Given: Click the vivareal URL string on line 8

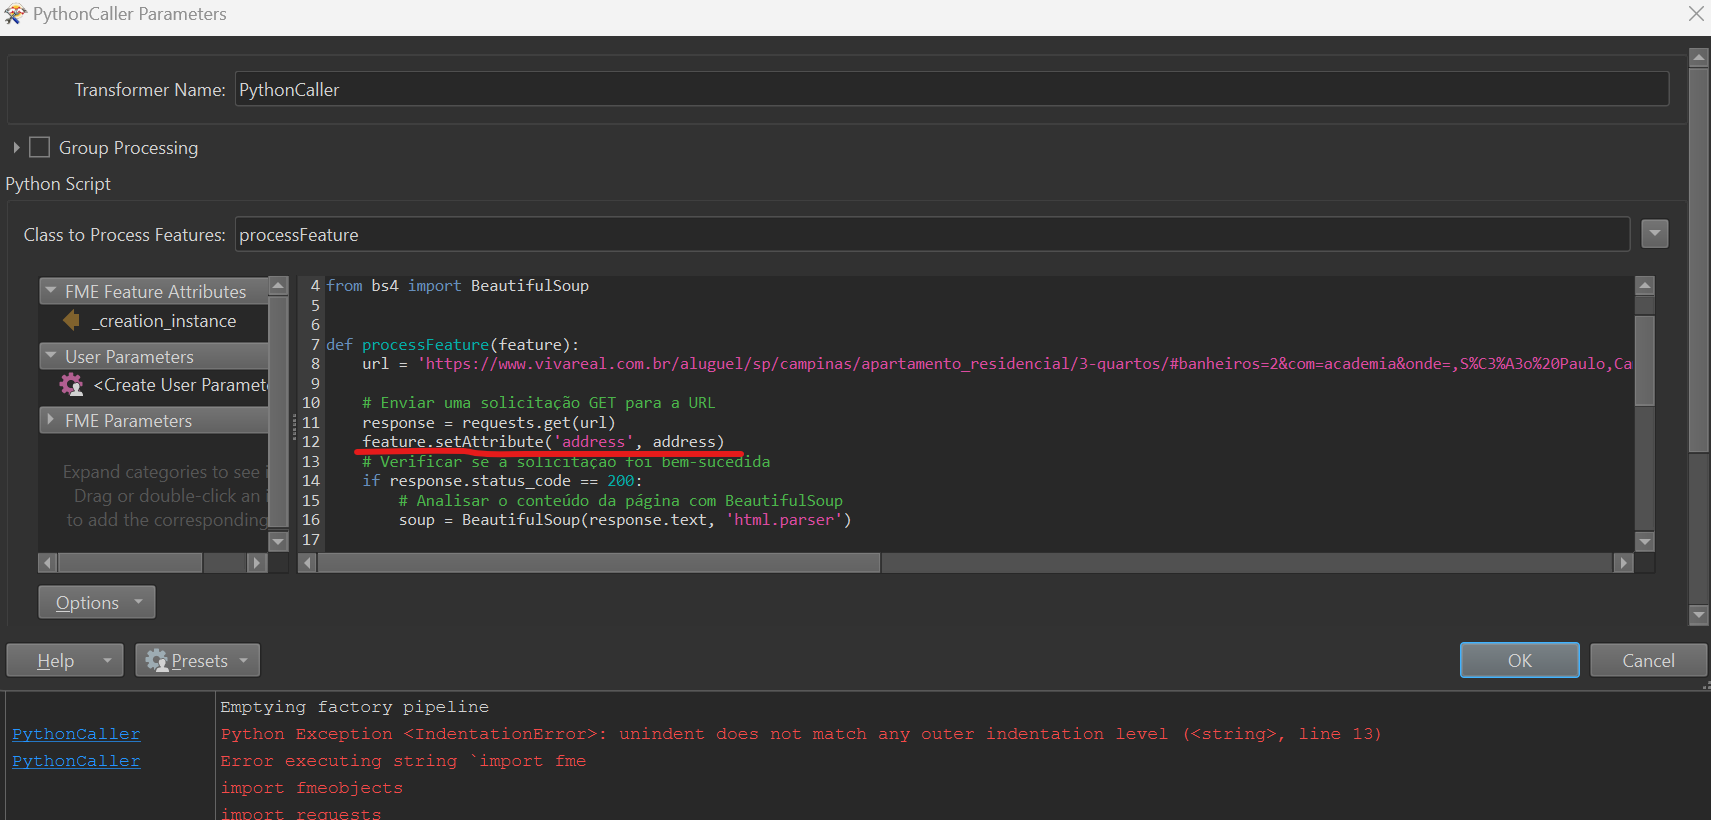Looking at the screenshot, I should (1025, 364).
